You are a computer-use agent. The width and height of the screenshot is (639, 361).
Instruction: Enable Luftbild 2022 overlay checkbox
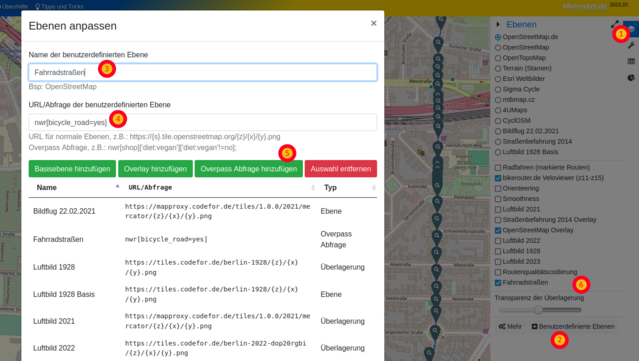point(498,241)
